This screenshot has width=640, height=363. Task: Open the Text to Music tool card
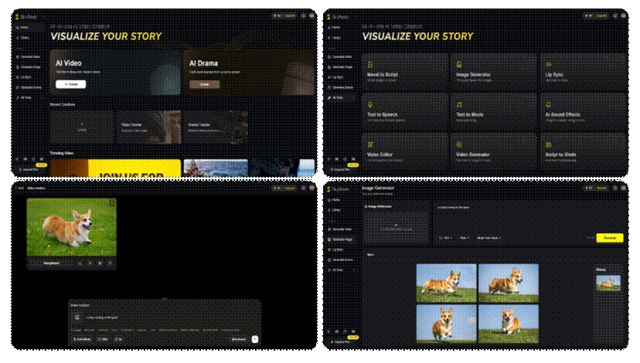pos(493,111)
